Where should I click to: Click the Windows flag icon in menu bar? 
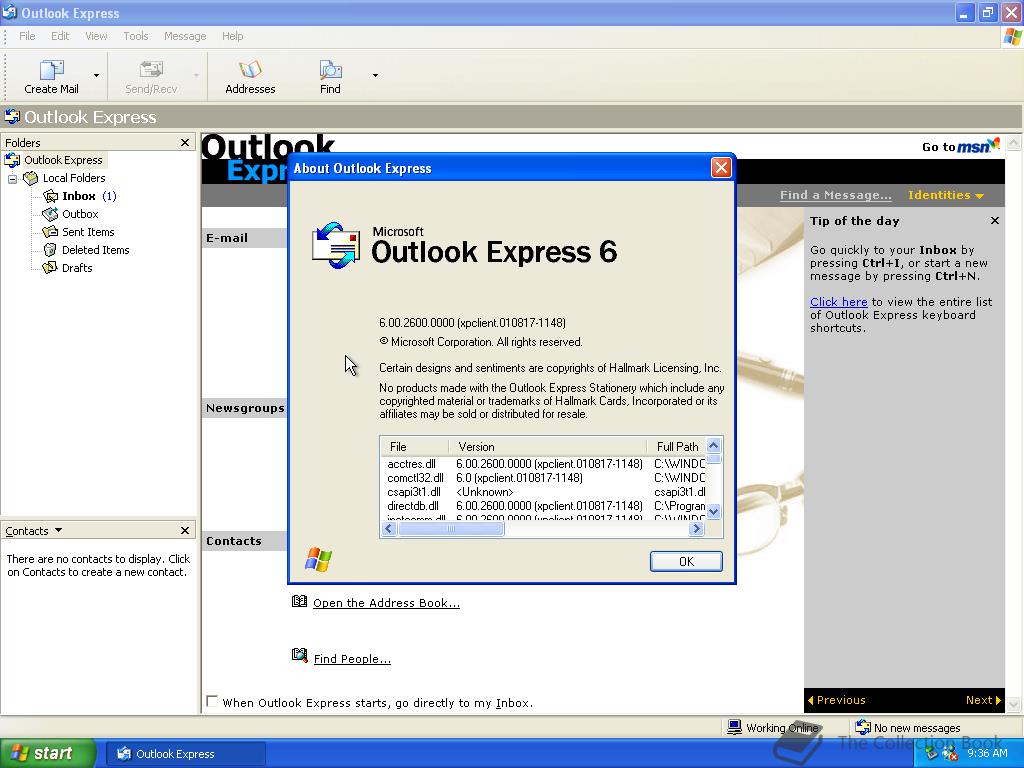1012,37
